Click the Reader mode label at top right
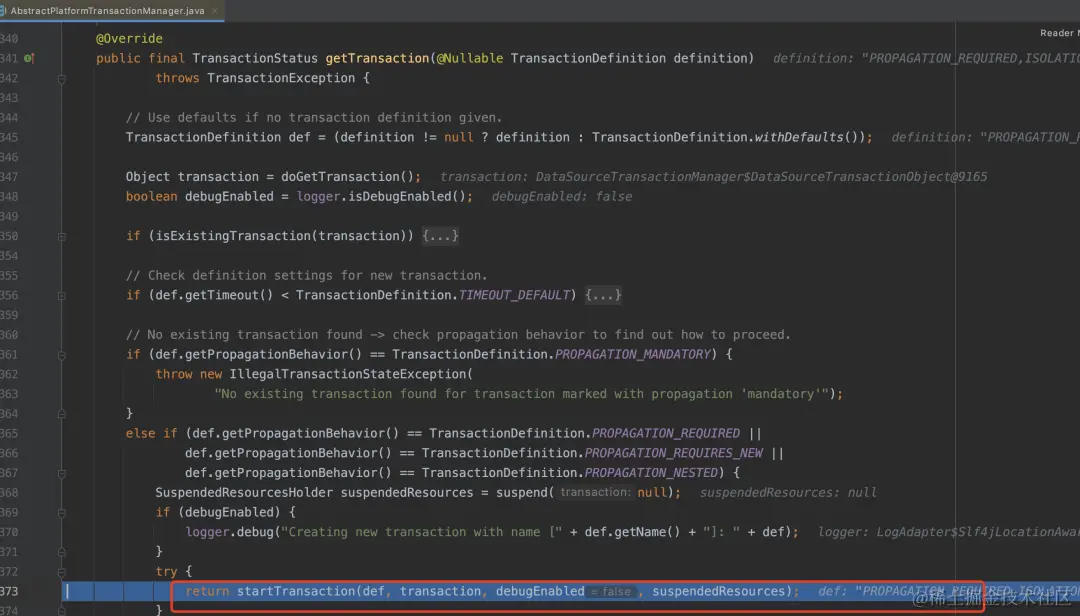This screenshot has height=616, width=1080. point(1059,33)
